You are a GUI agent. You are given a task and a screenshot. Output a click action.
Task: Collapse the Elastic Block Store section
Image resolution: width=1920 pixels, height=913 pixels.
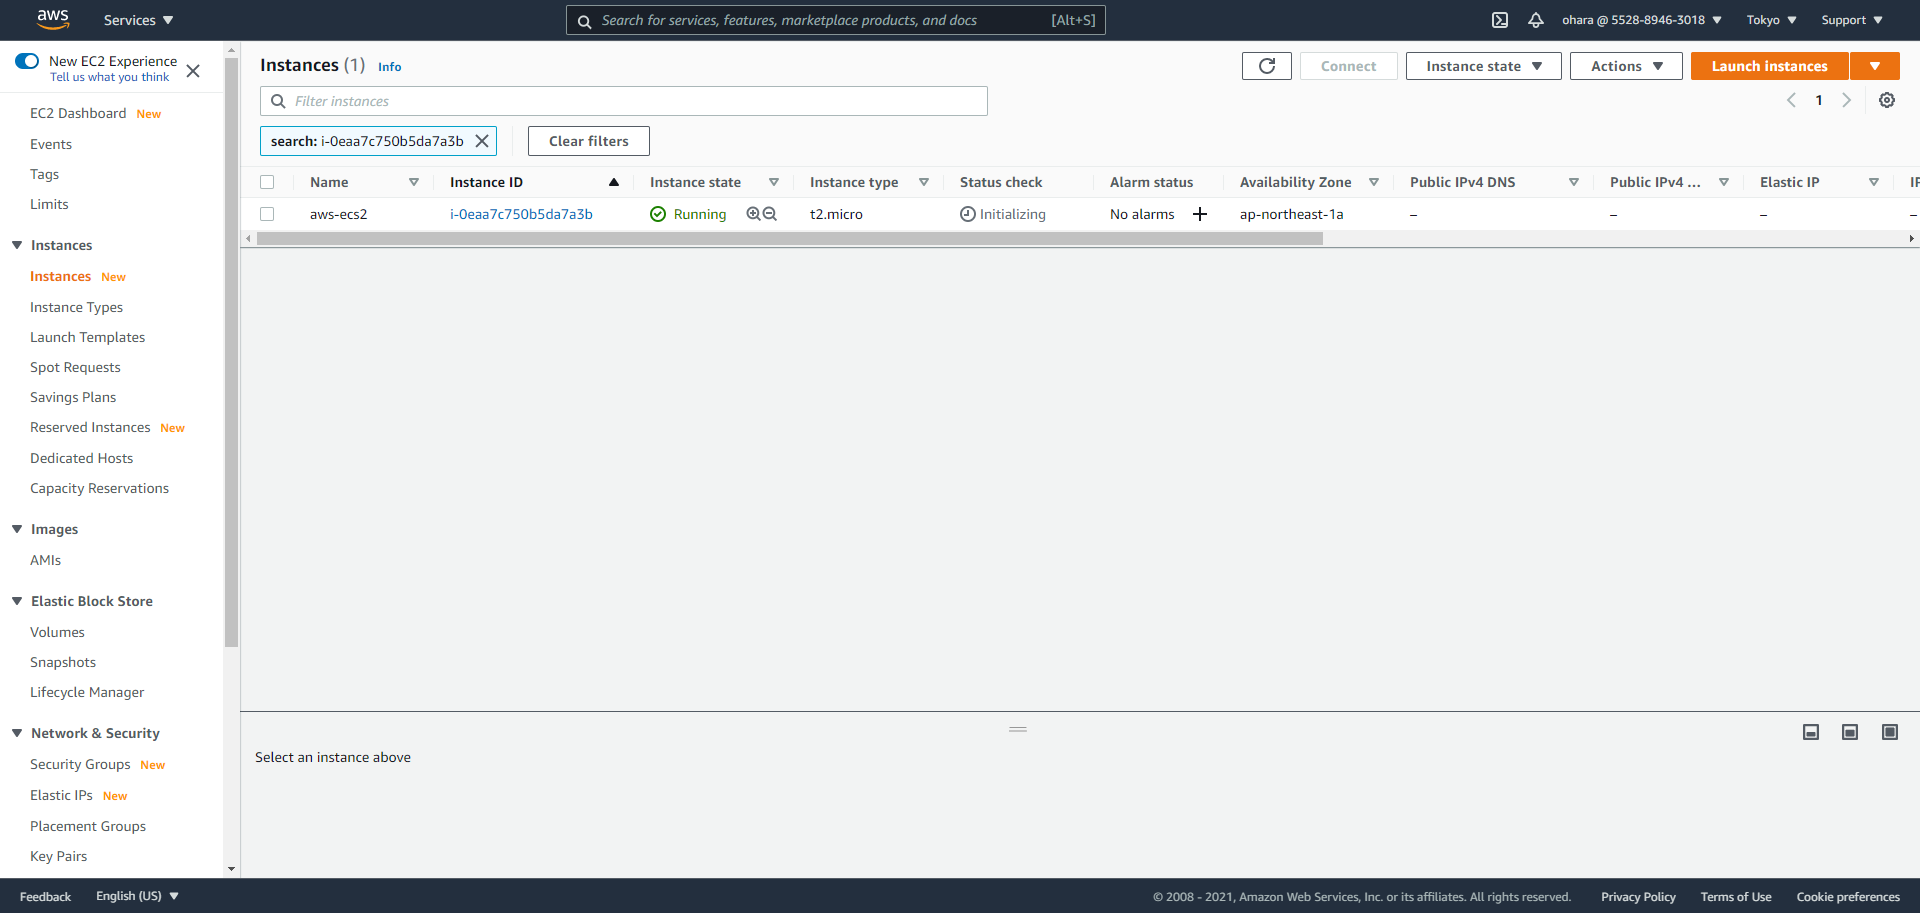(17, 601)
